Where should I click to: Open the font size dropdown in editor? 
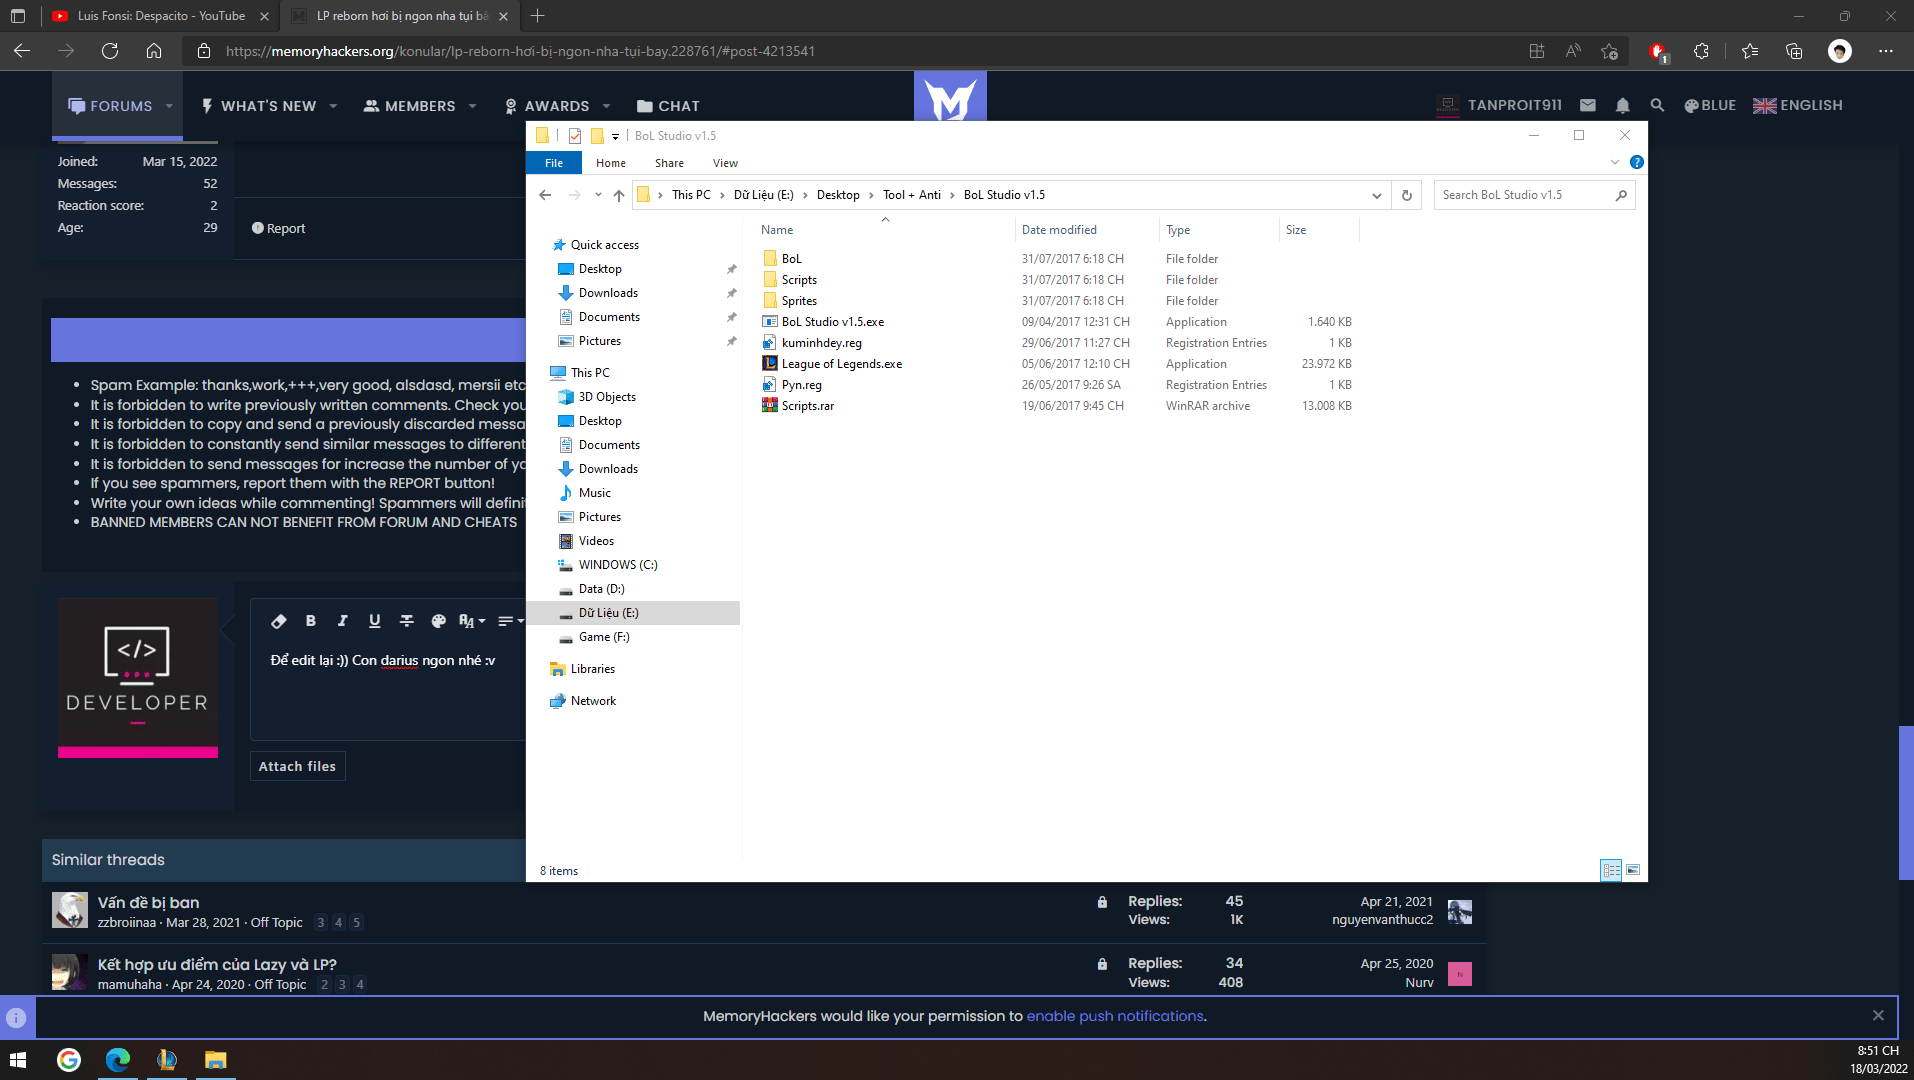[x=472, y=621]
